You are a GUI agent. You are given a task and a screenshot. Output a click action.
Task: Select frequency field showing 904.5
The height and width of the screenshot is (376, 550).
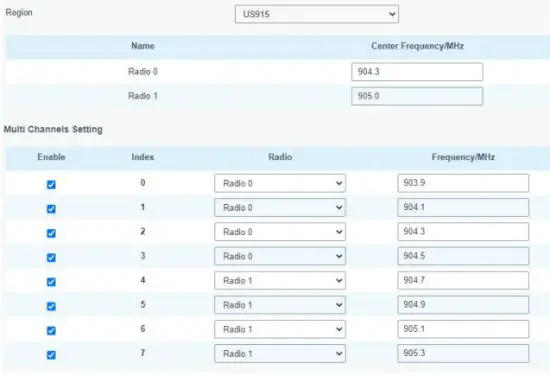pyautogui.click(x=463, y=256)
